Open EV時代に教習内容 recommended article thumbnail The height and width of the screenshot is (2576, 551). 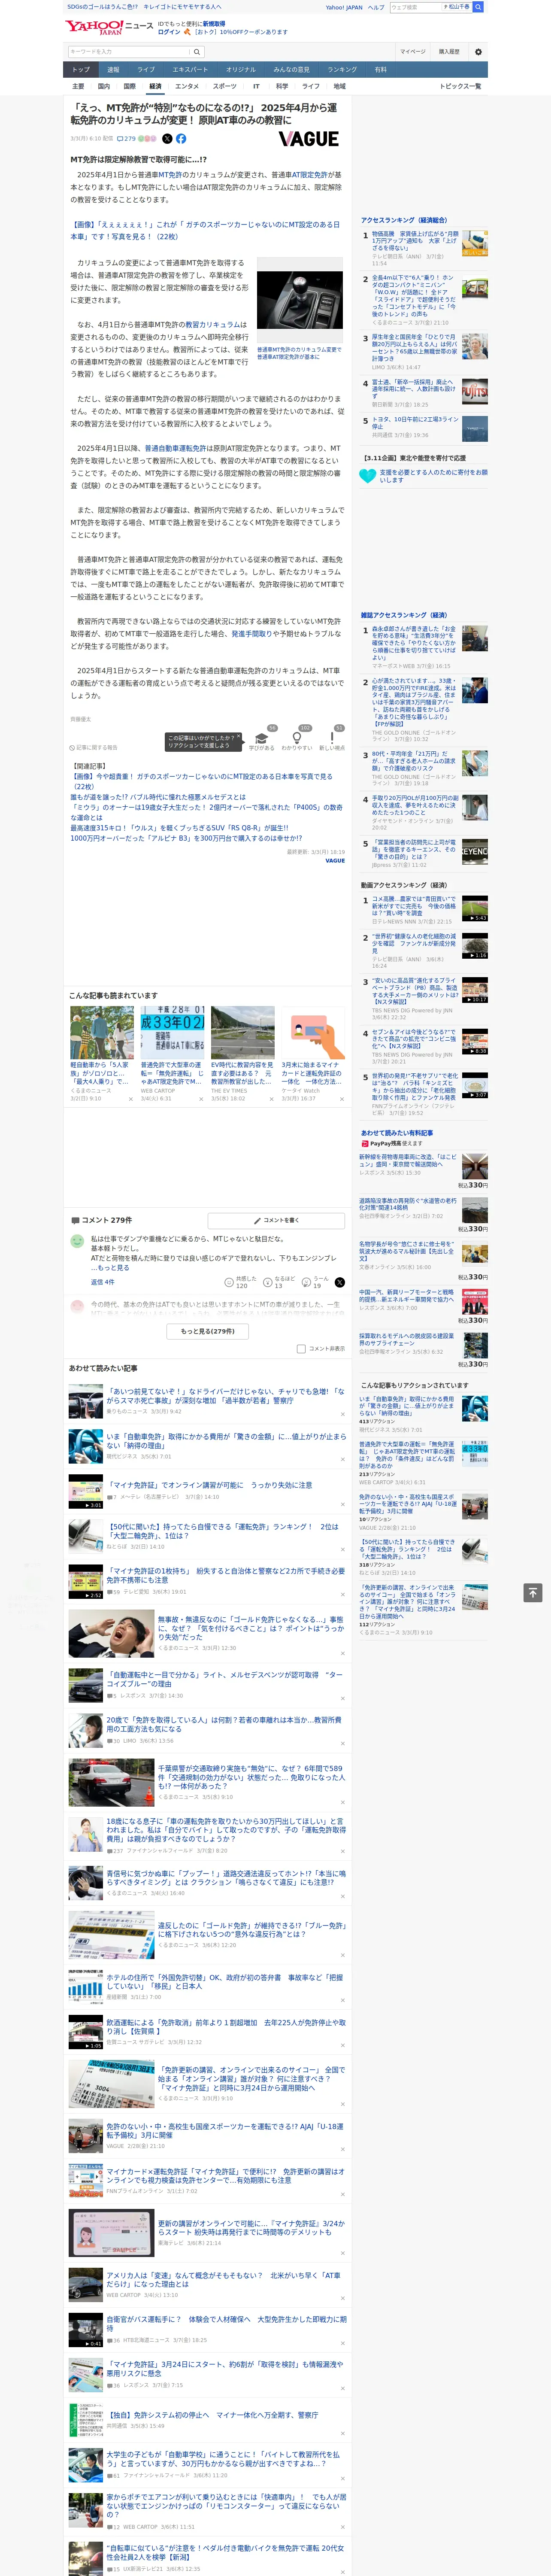[x=242, y=1032]
